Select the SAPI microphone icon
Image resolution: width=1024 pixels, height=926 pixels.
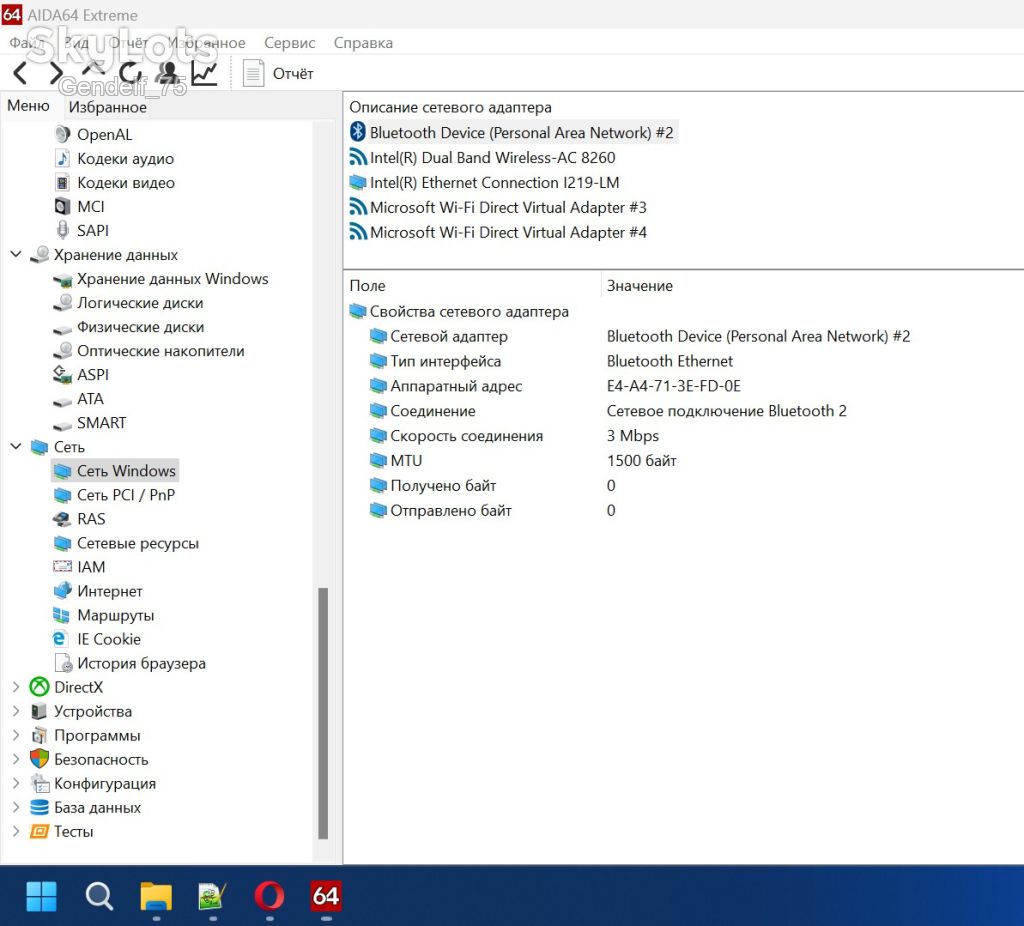click(63, 231)
